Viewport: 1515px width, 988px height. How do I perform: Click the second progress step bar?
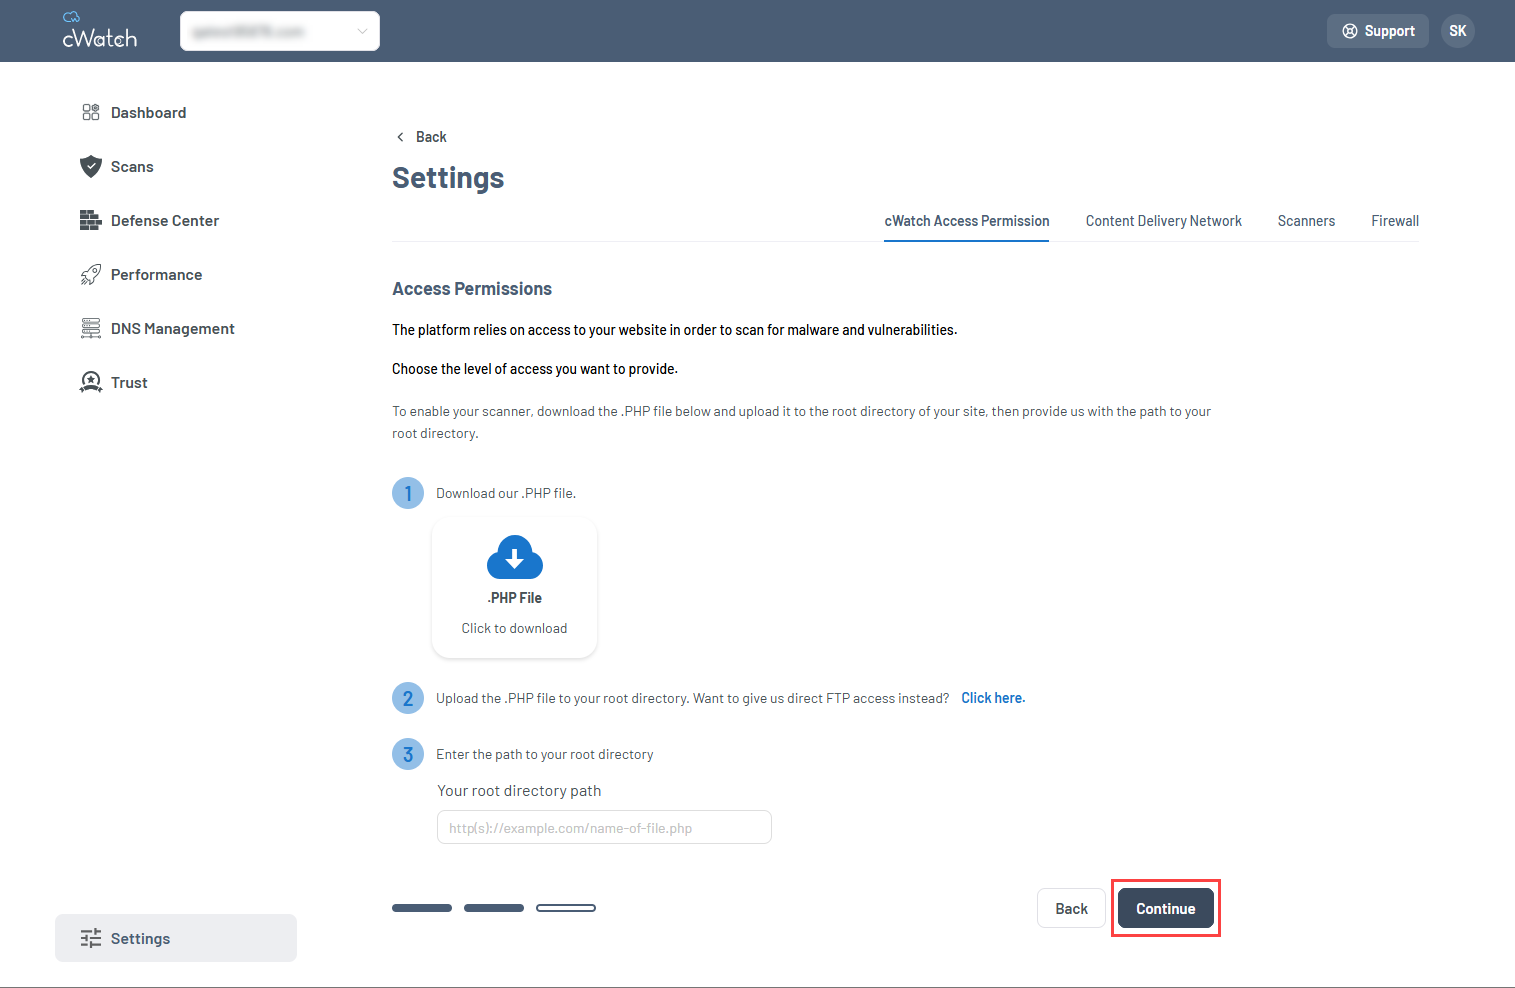click(x=494, y=908)
